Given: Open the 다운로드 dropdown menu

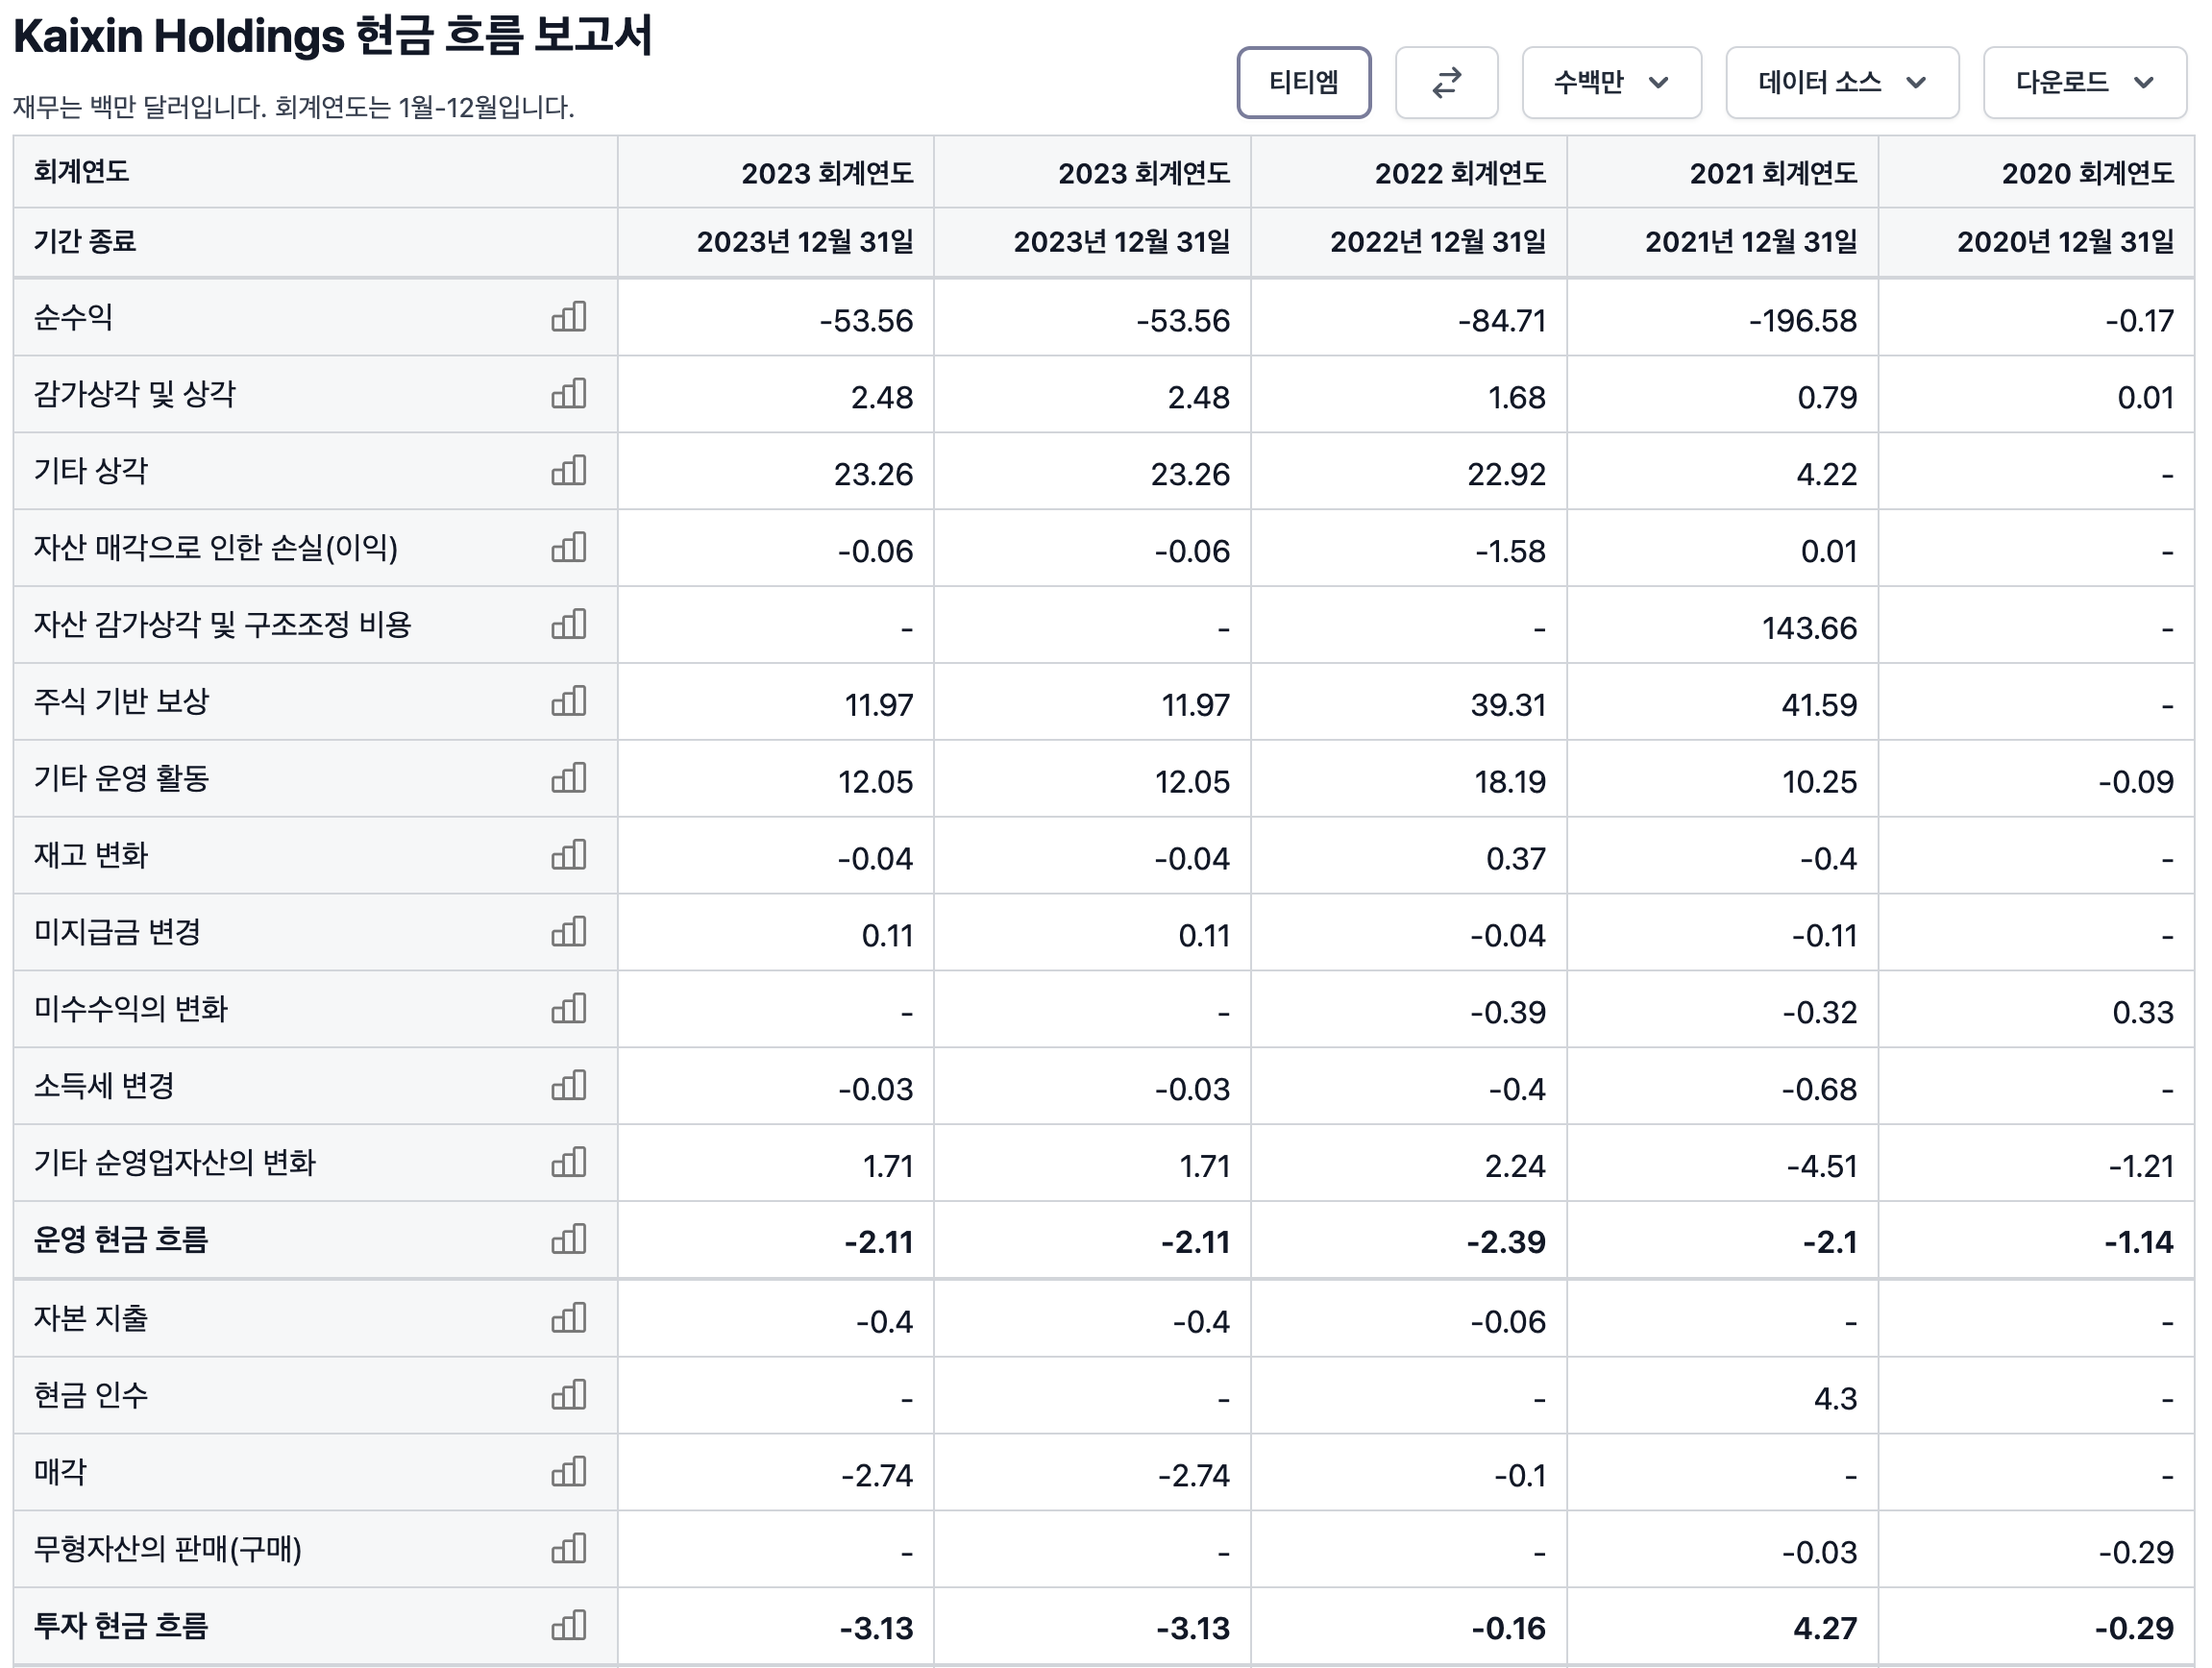Looking at the screenshot, I should [2084, 82].
